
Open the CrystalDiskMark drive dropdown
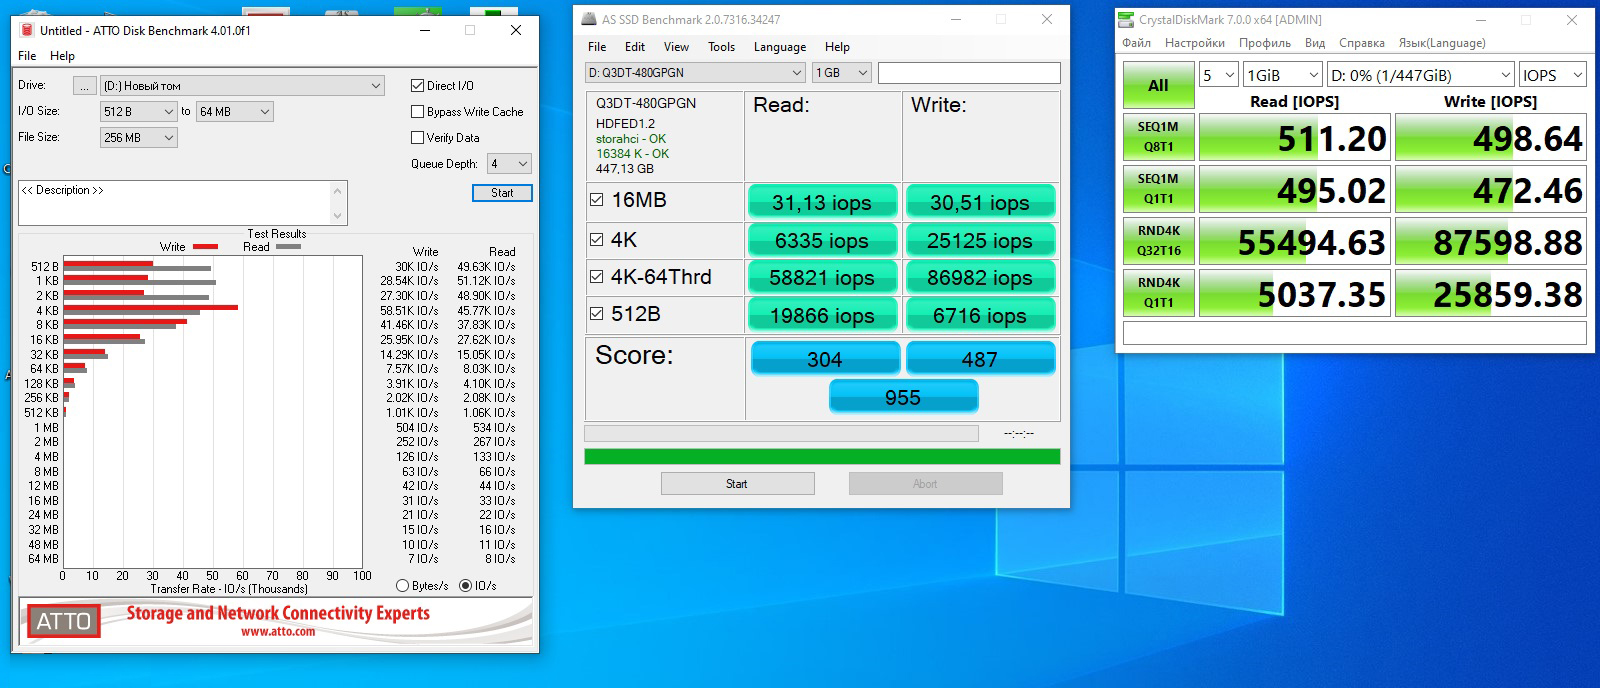(x=1421, y=75)
